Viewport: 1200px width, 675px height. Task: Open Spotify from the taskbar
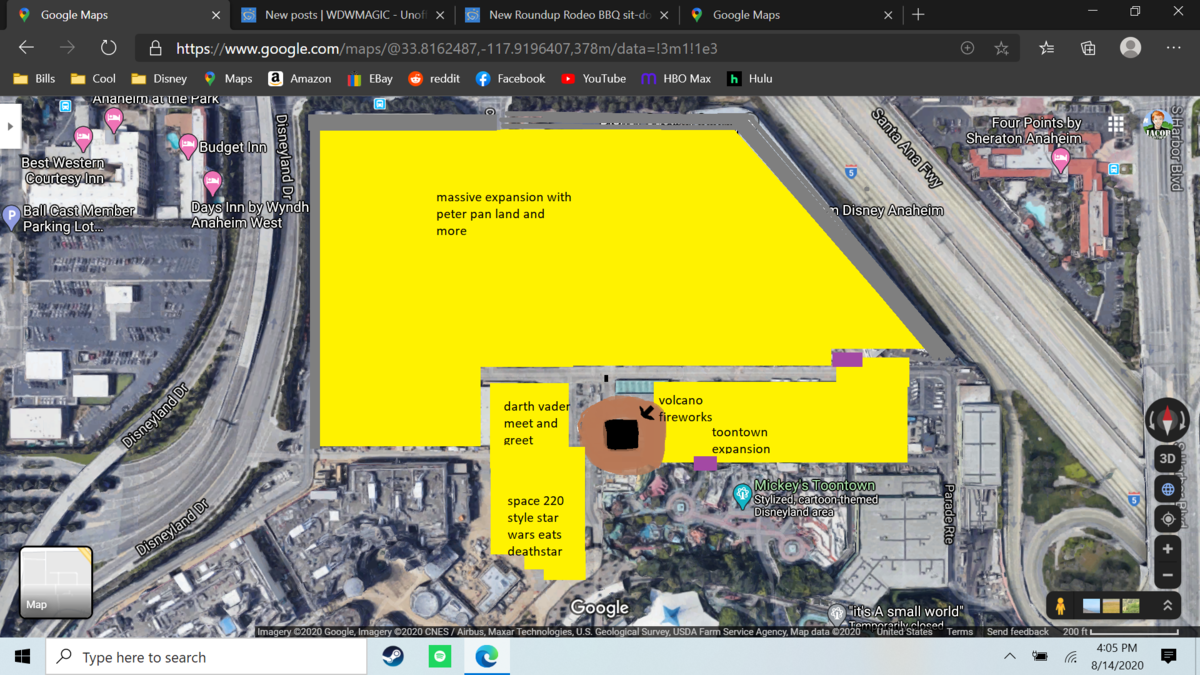point(440,657)
